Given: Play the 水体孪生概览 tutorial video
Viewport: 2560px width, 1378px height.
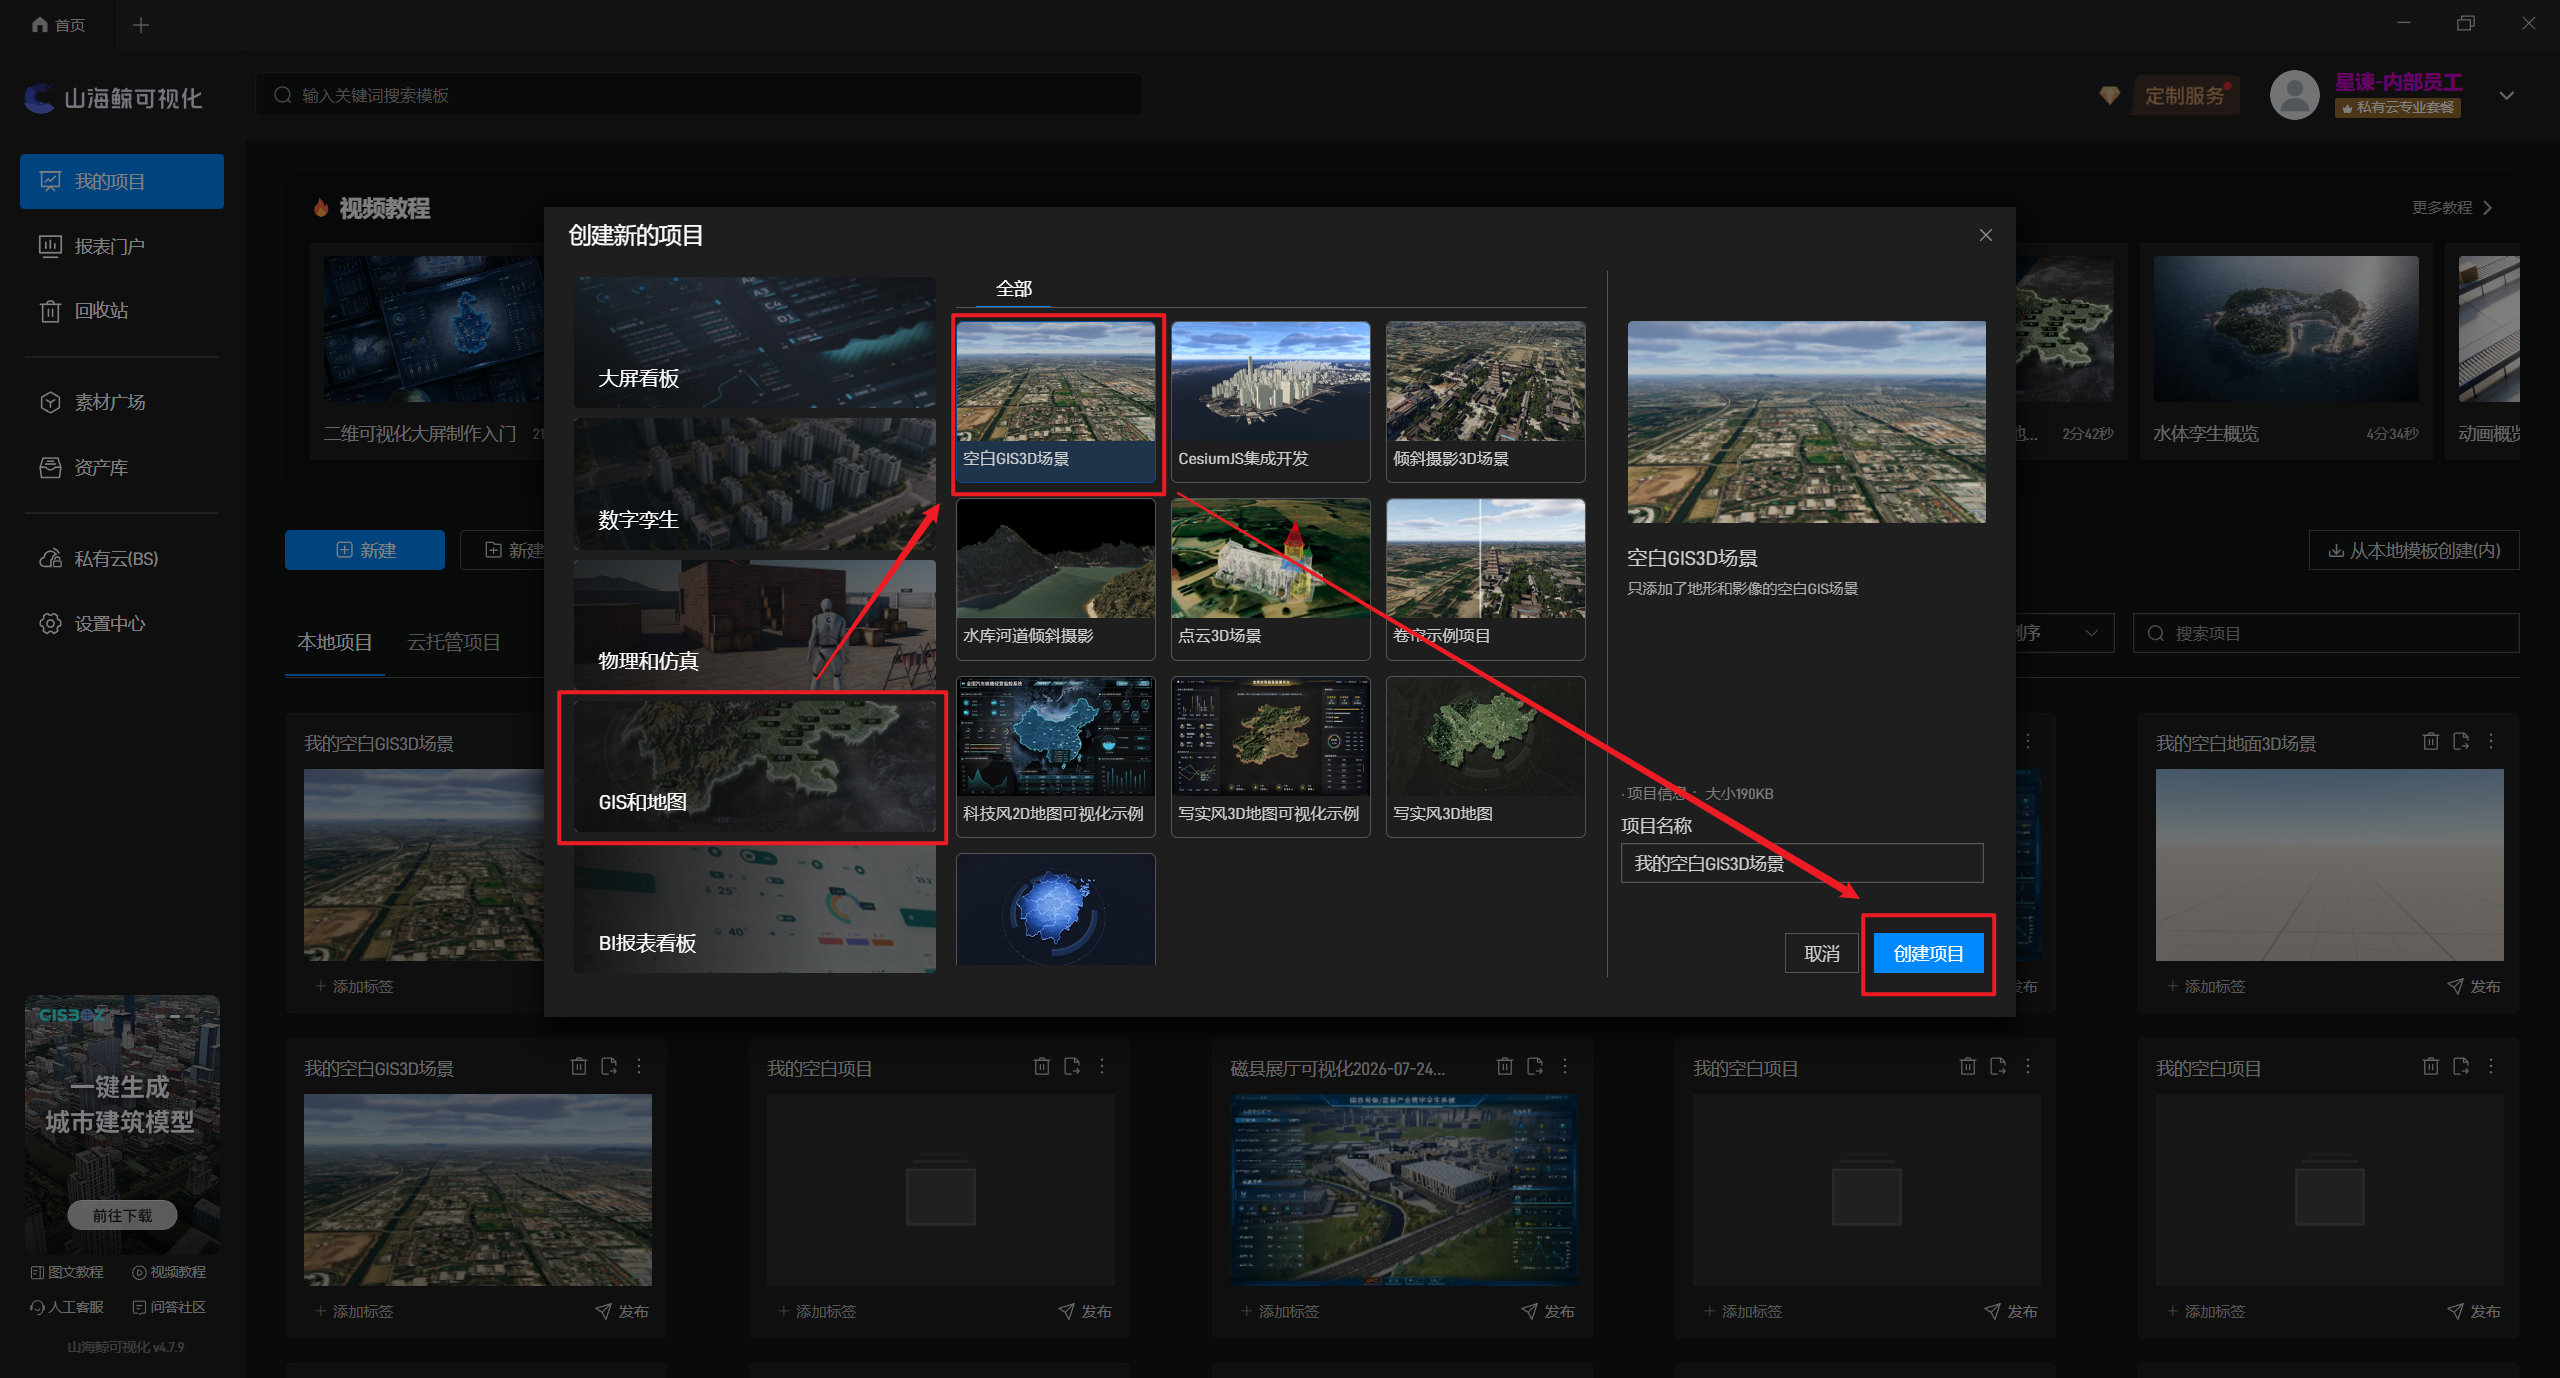Looking at the screenshot, I should point(2286,330).
